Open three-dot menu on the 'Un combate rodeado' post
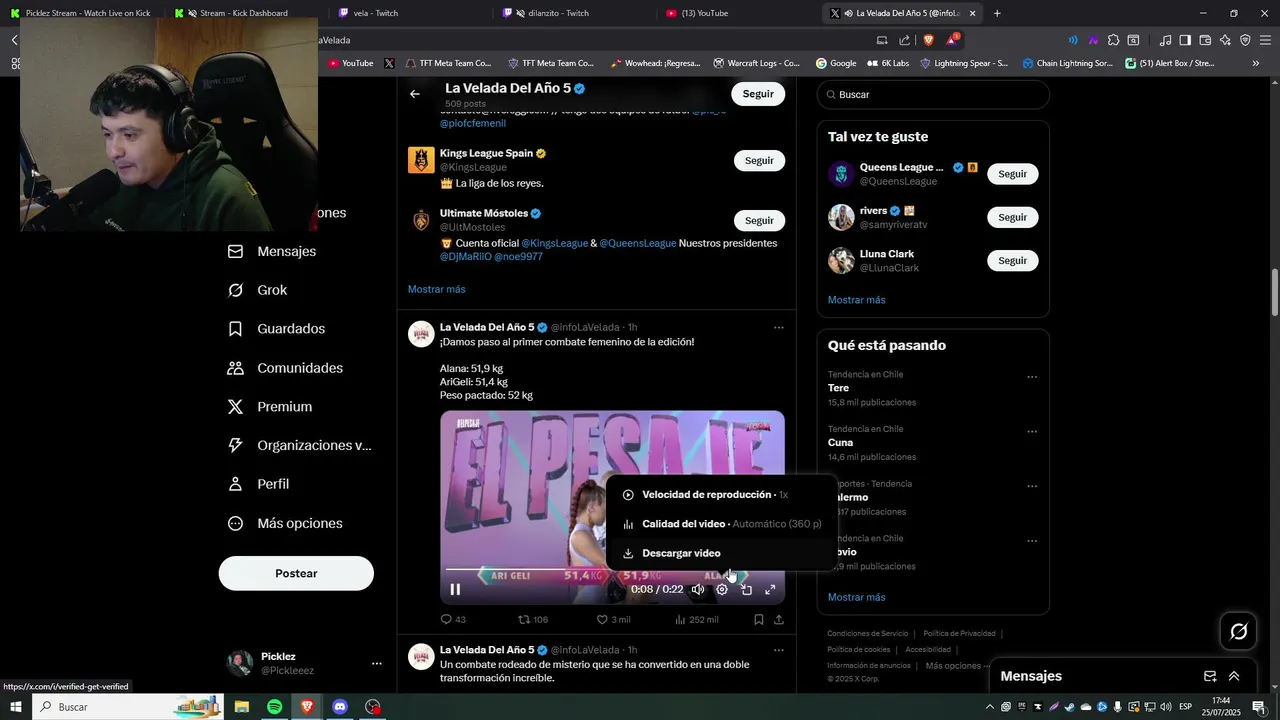The image size is (1280, 720). coord(779,650)
